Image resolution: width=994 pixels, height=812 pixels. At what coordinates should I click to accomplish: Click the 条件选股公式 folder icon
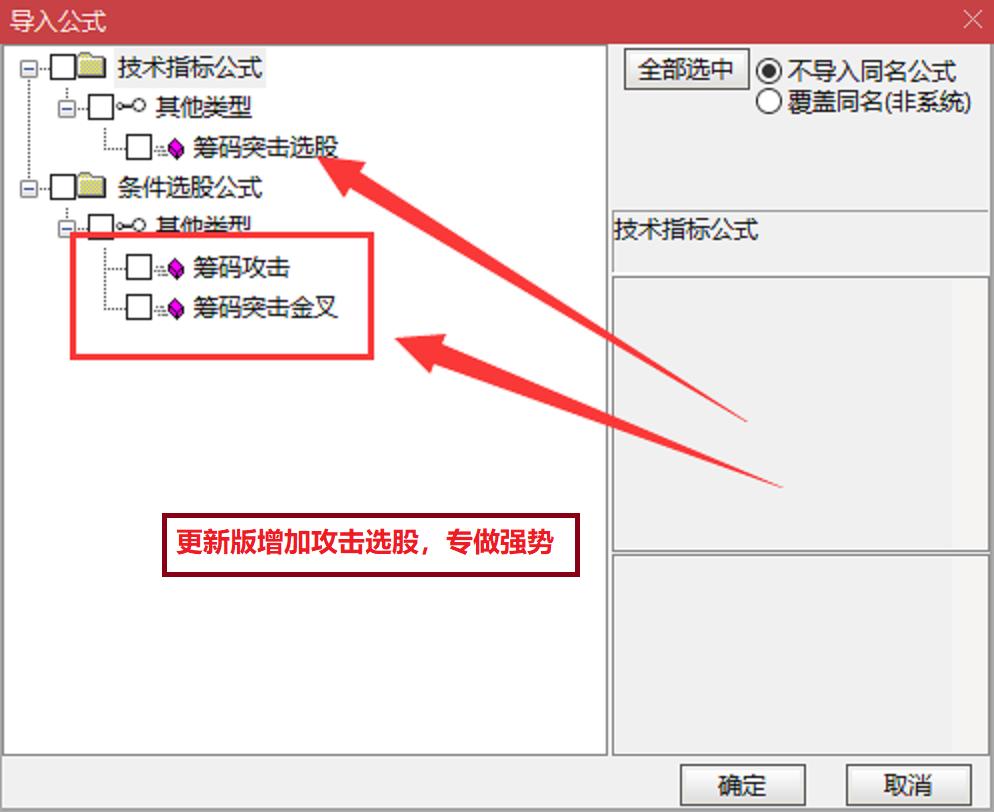click(92, 186)
